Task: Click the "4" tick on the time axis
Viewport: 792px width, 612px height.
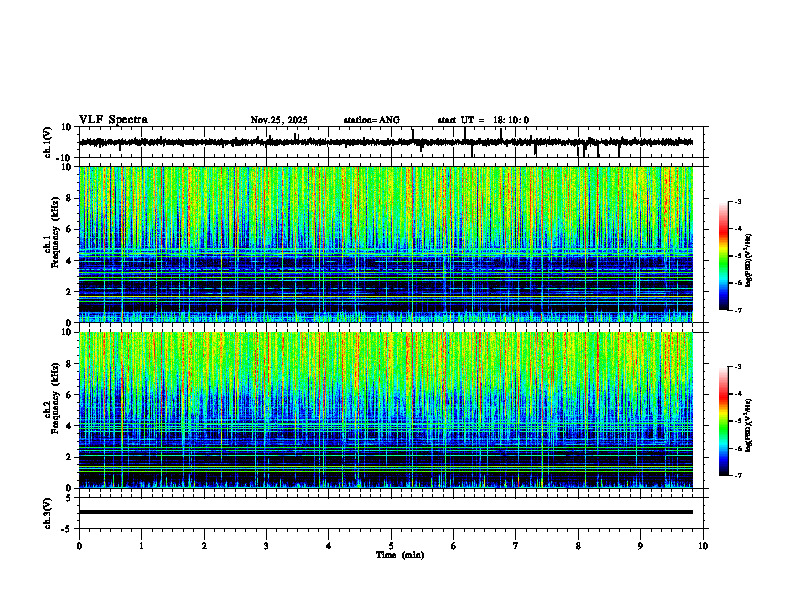Action: [329, 546]
